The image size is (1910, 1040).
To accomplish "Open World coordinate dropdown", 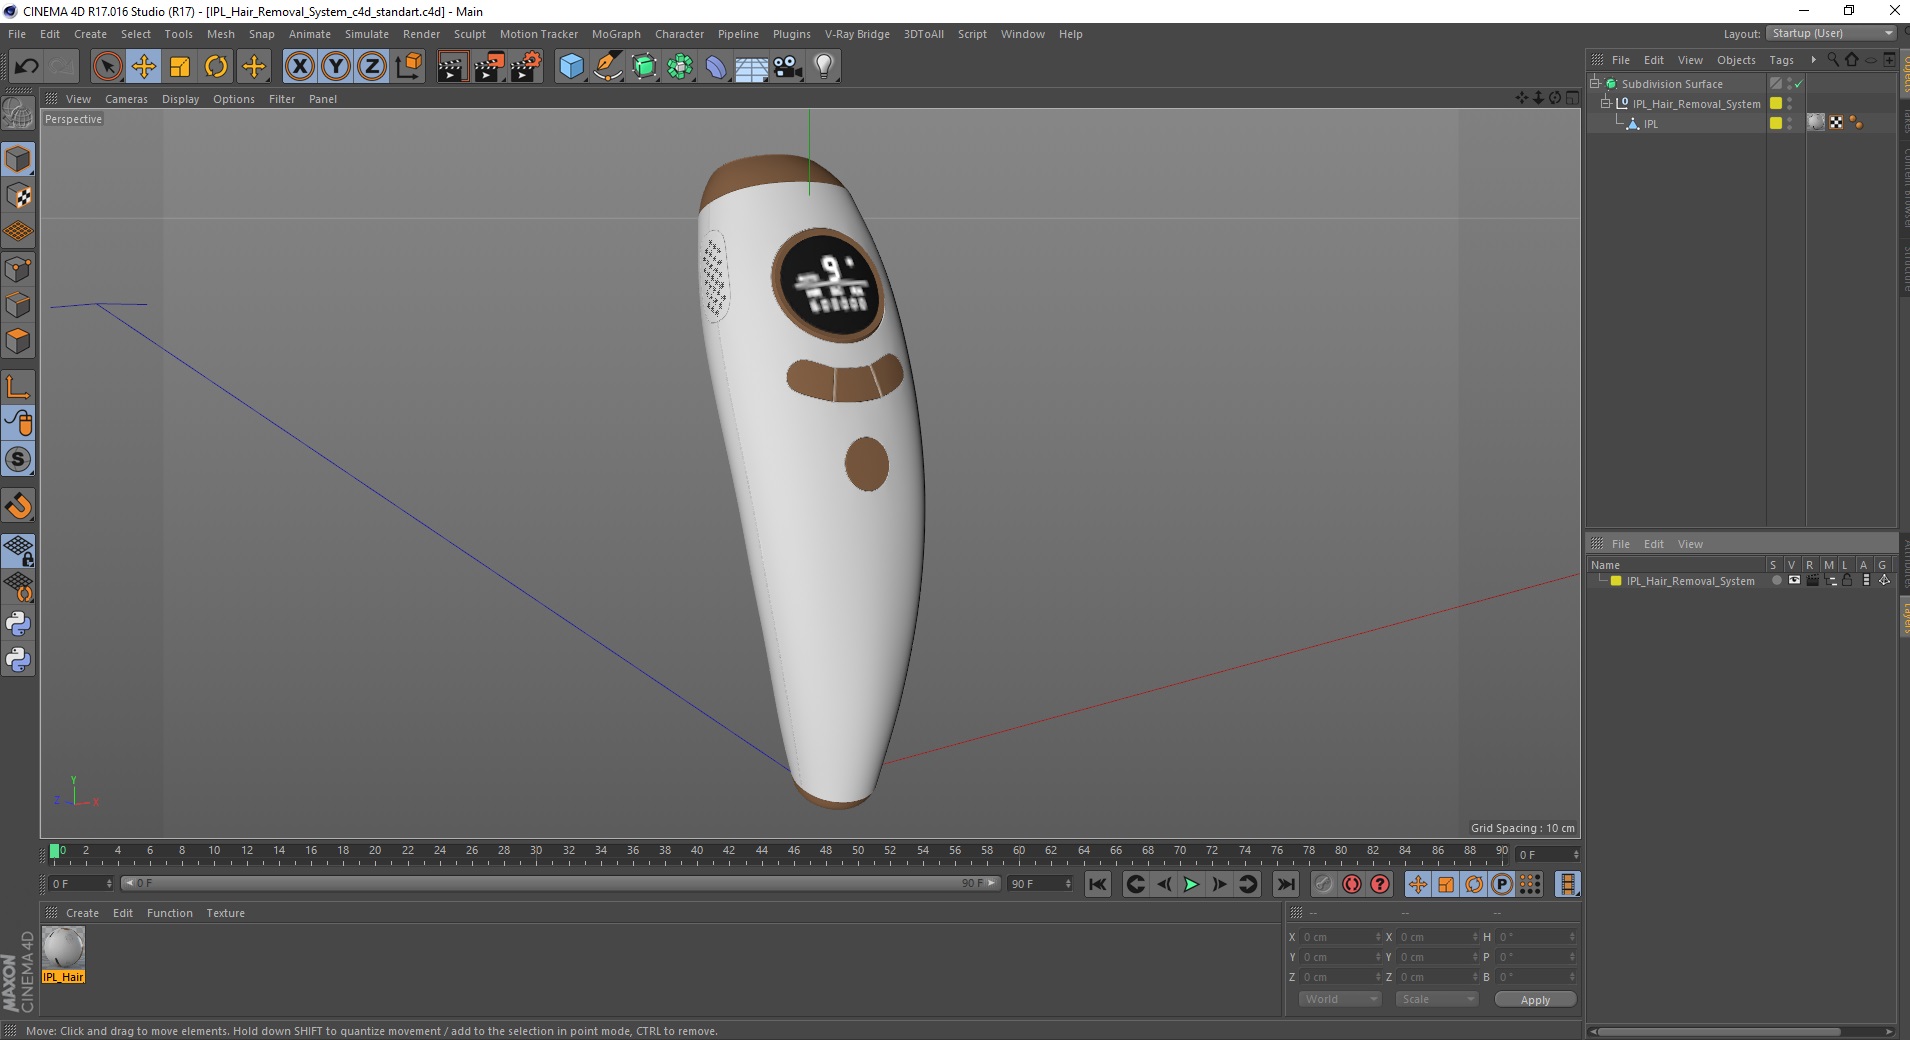I will click(1340, 999).
